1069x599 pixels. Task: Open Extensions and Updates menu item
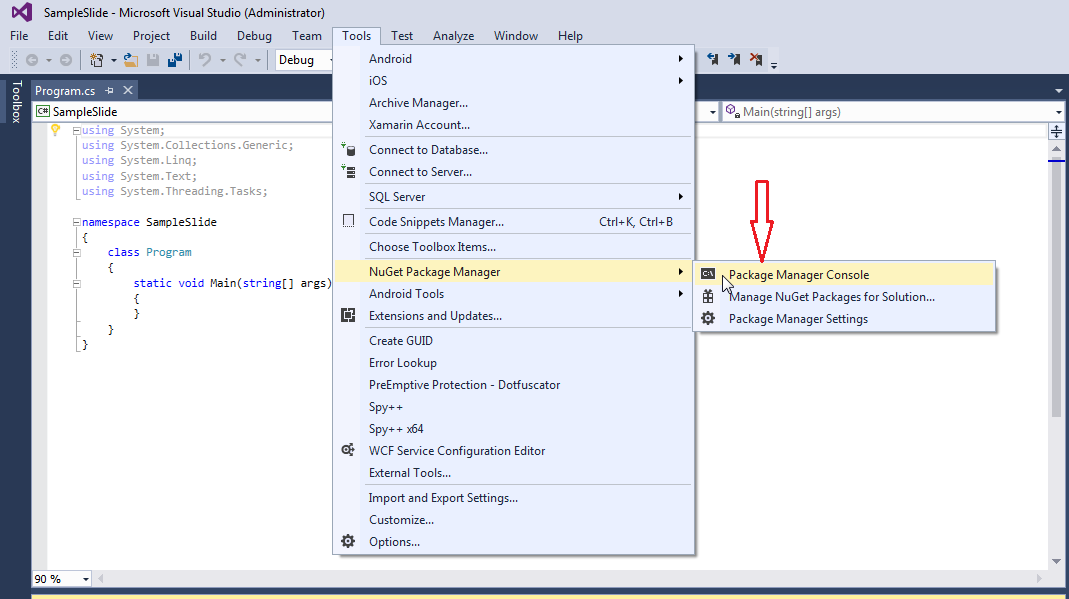(435, 316)
